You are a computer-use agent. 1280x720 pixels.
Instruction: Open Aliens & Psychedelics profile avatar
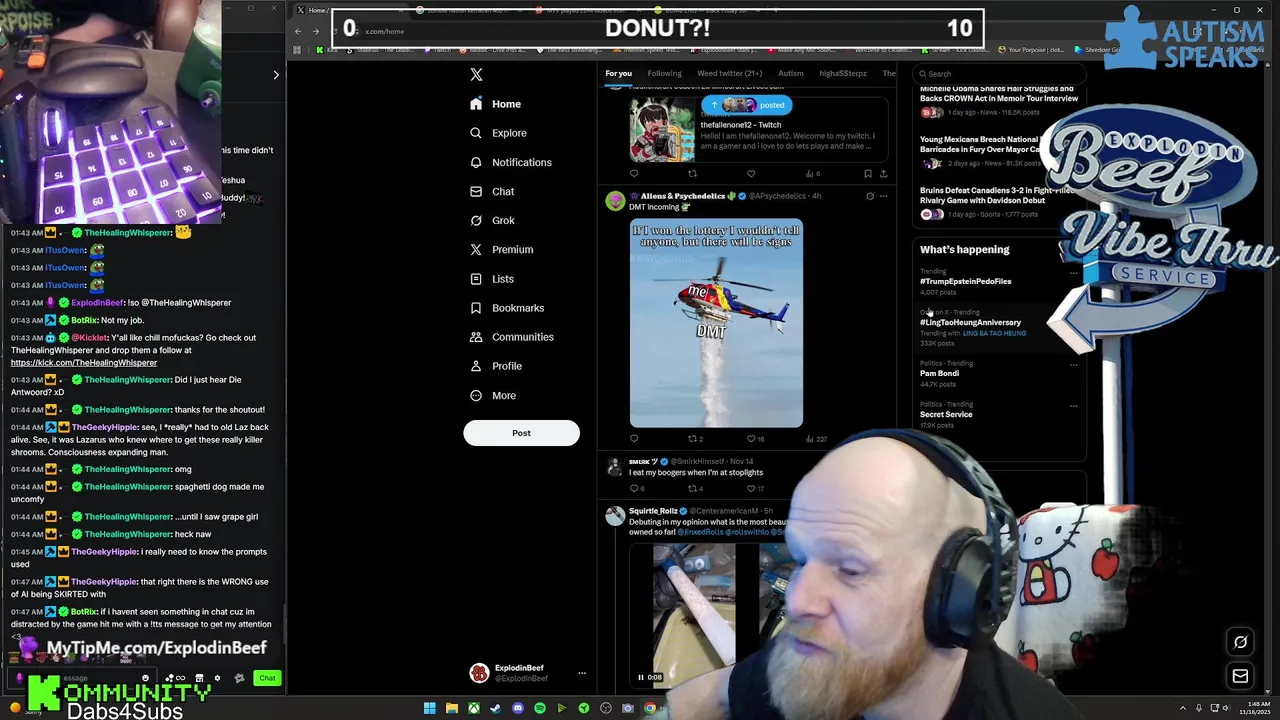pyautogui.click(x=615, y=201)
